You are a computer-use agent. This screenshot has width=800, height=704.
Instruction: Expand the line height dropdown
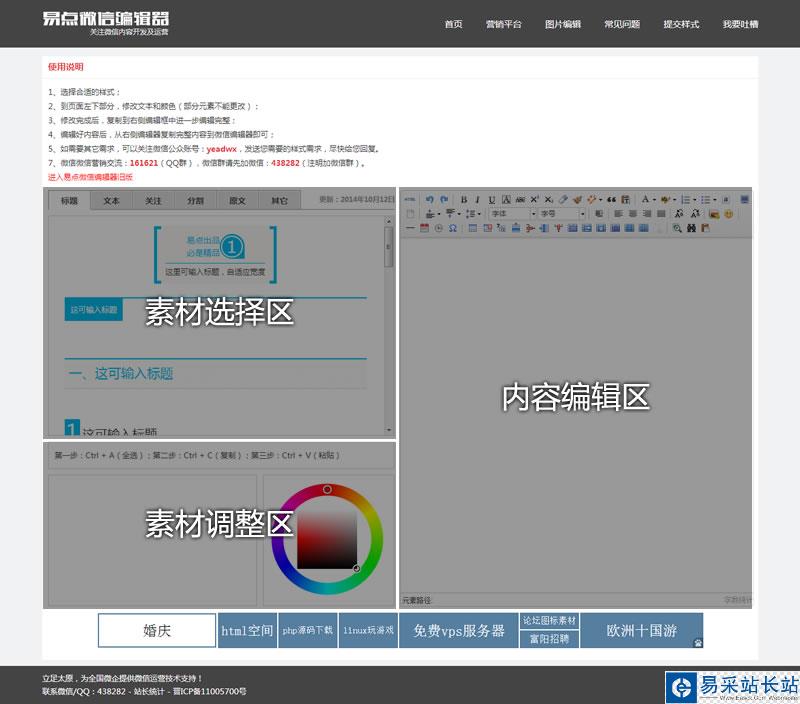click(x=479, y=214)
